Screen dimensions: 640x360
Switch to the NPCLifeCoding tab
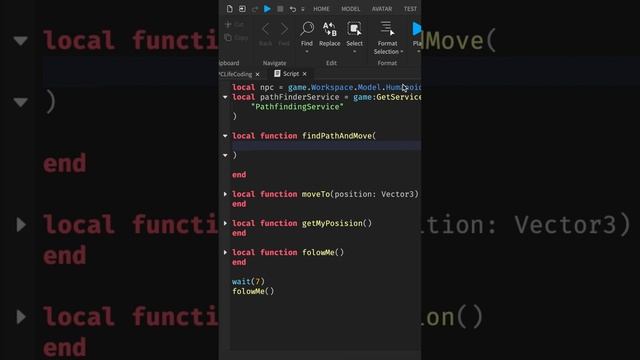point(236,74)
